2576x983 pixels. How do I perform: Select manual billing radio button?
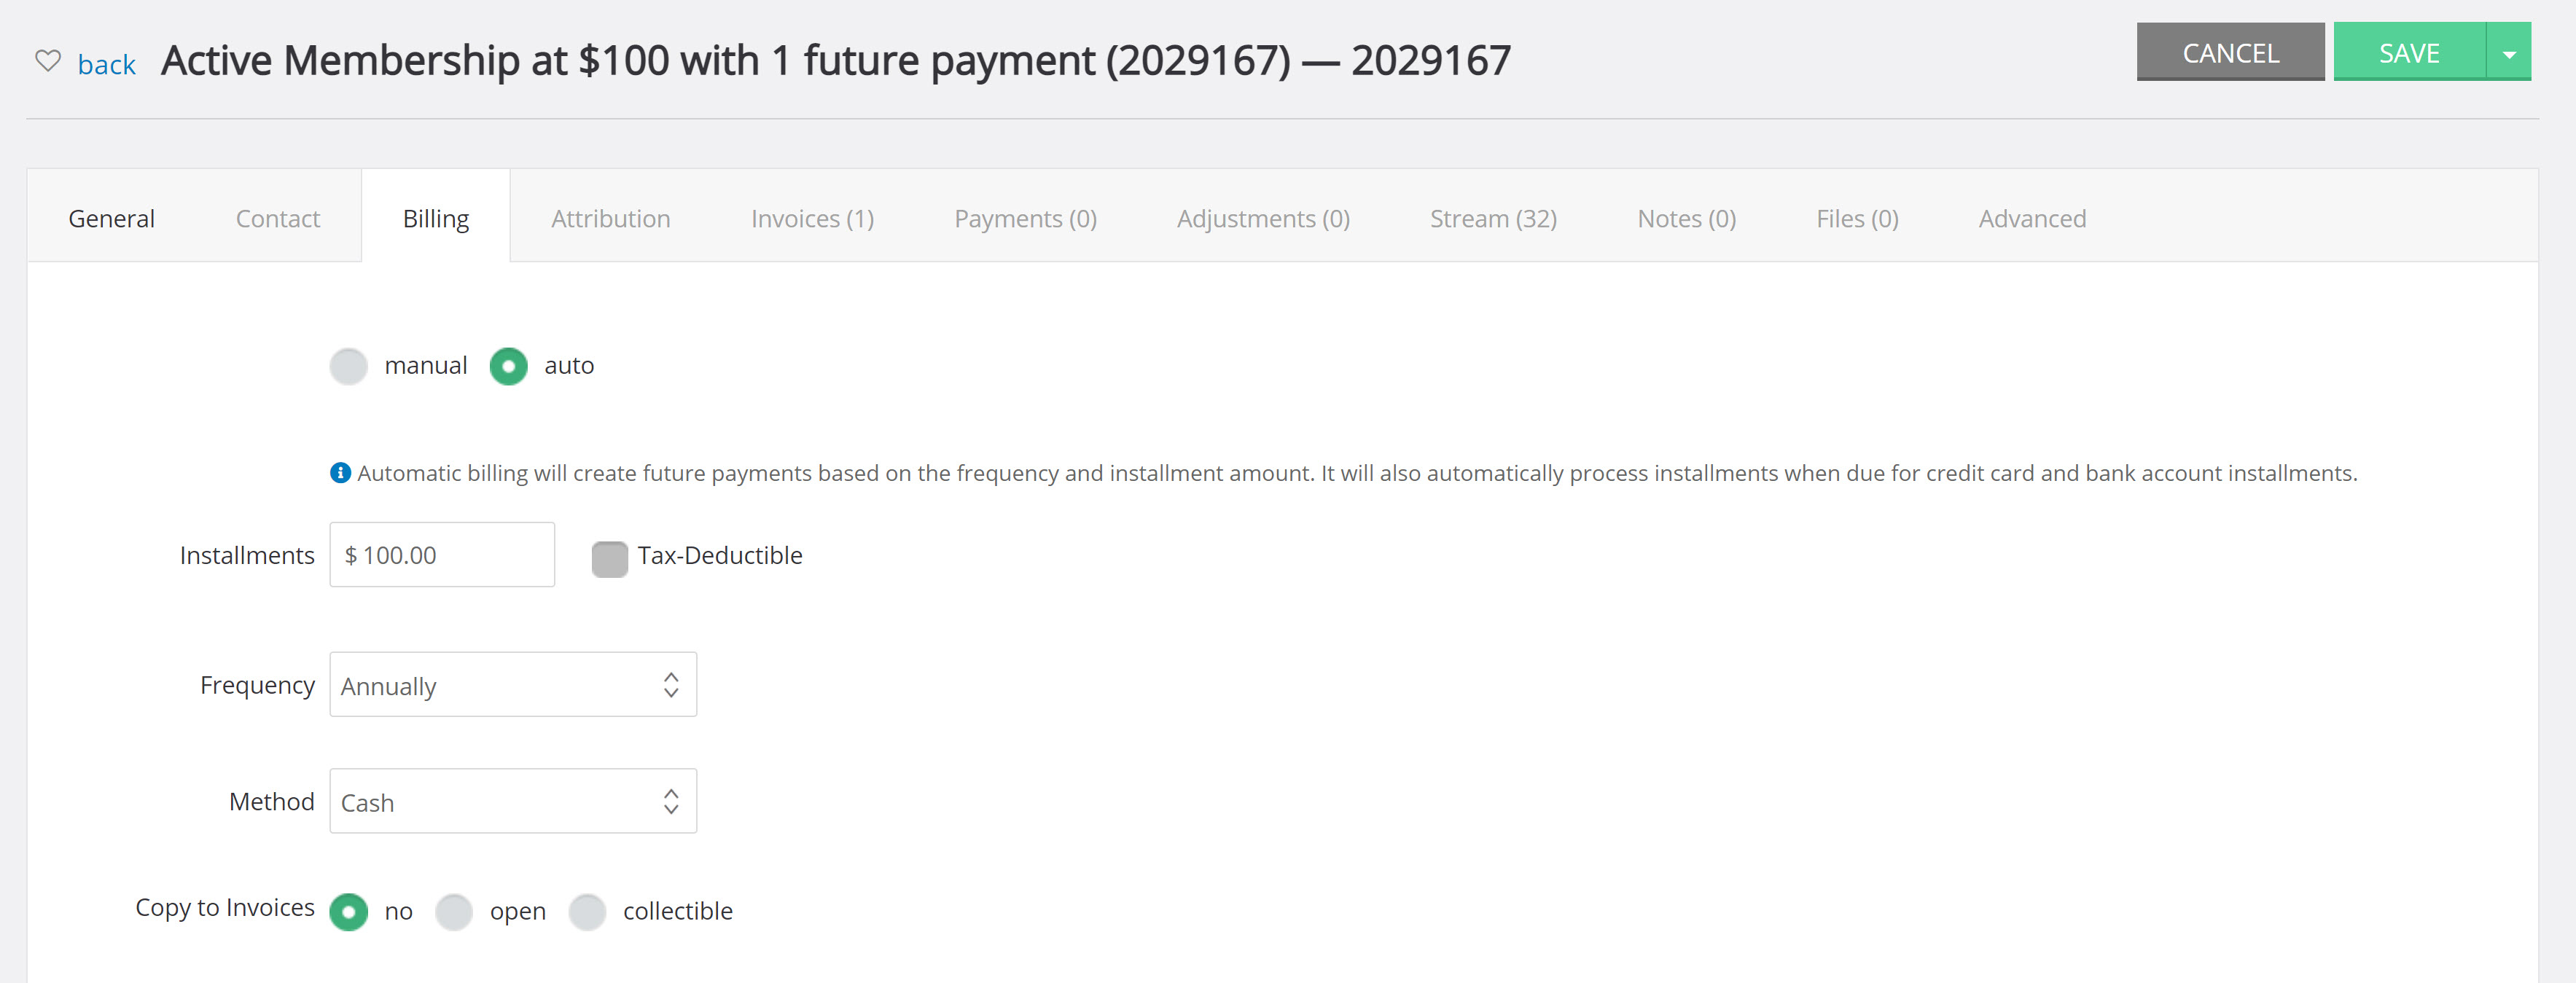[349, 366]
